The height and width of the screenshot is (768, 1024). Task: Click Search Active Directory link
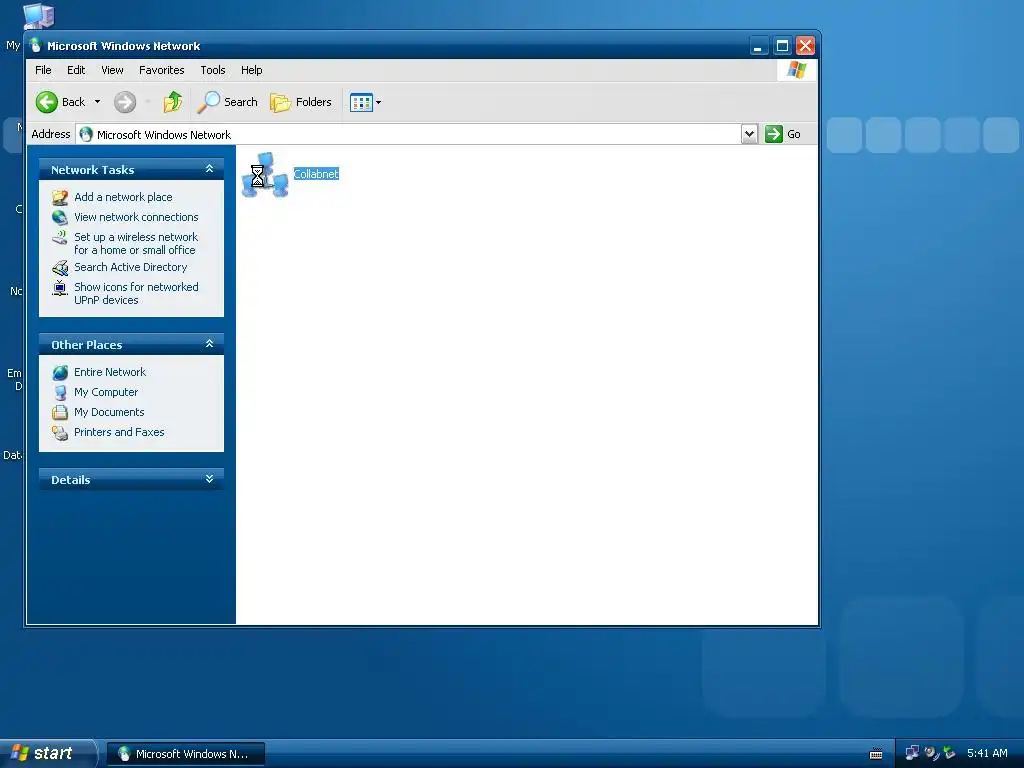tap(131, 267)
